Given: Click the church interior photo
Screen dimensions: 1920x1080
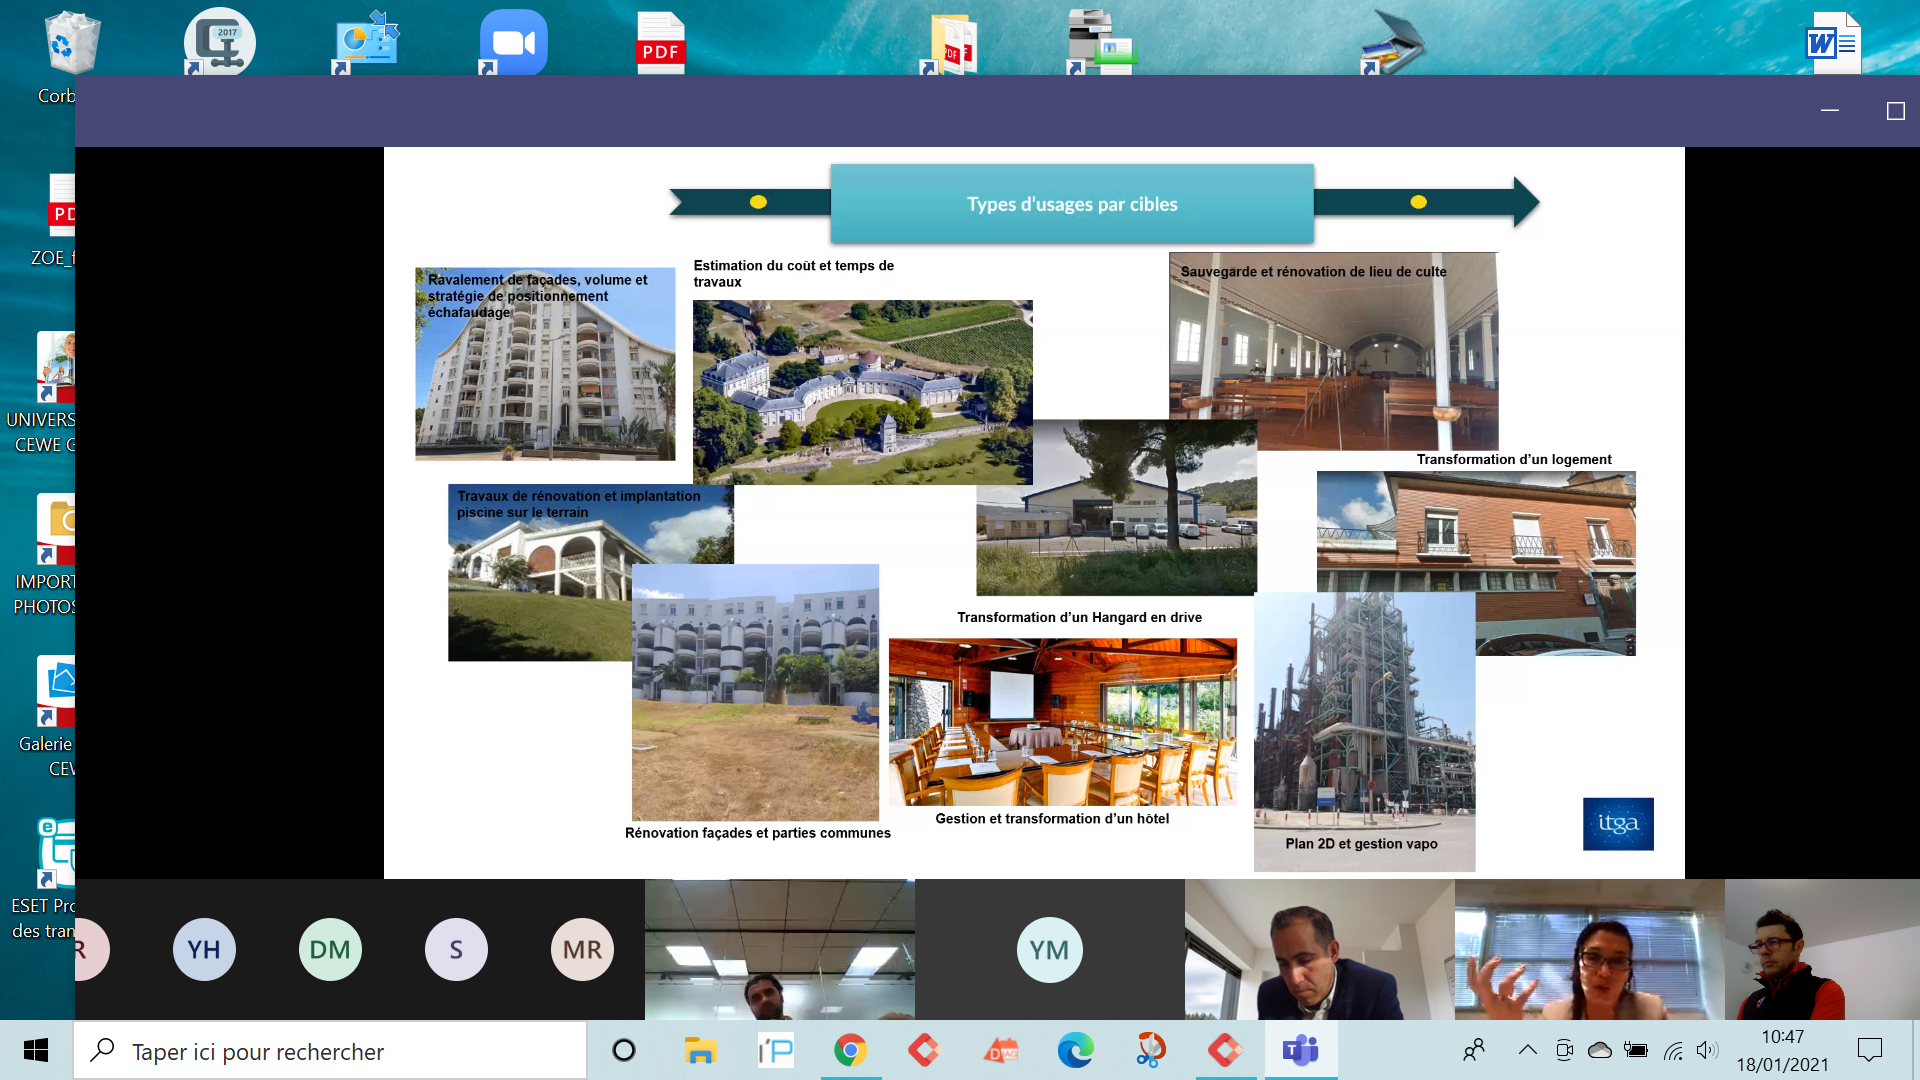Looking at the screenshot, I should pyautogui.click(x=1333, y=351).
